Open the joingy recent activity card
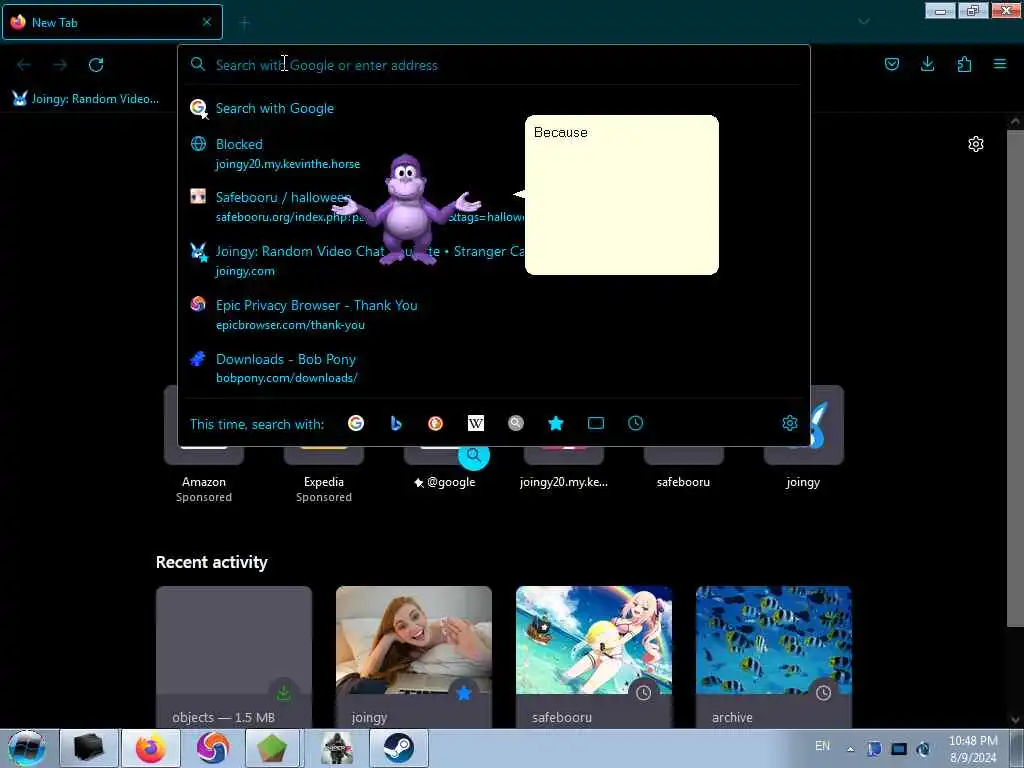1024x768 pixels. (414, 656)
